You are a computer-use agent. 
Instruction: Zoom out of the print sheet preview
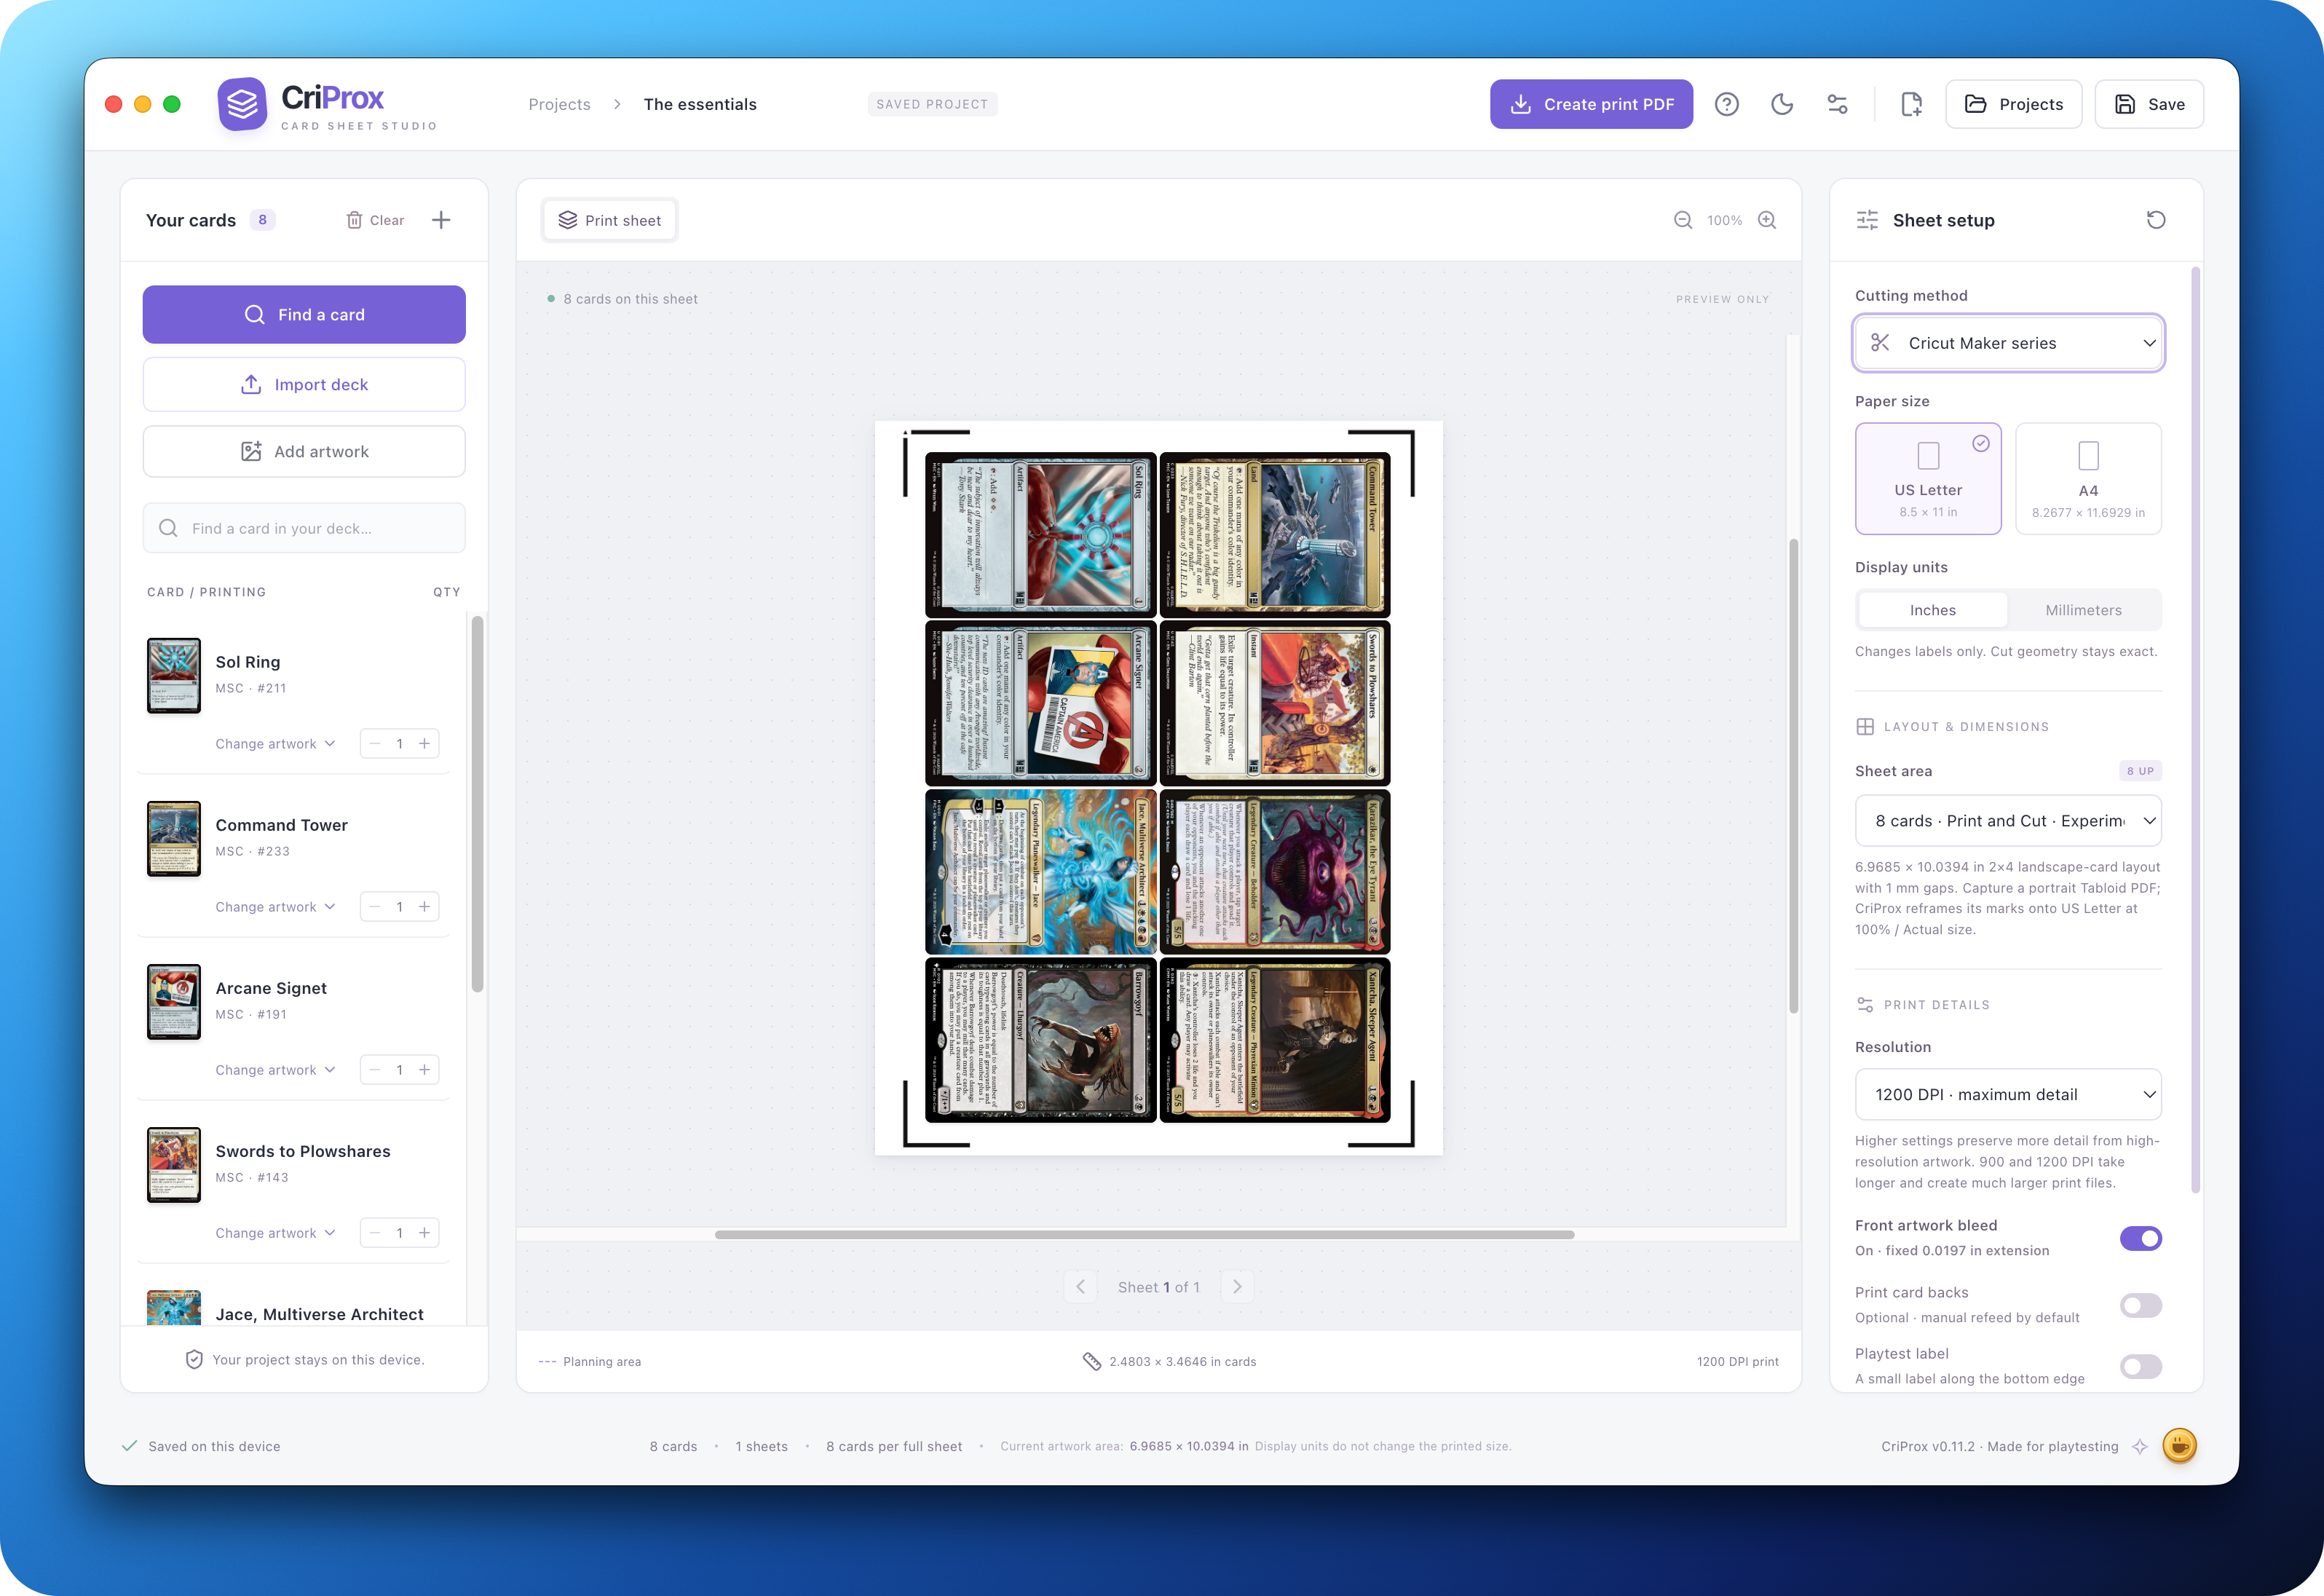pyautogui.click(x=1683, y=220)
